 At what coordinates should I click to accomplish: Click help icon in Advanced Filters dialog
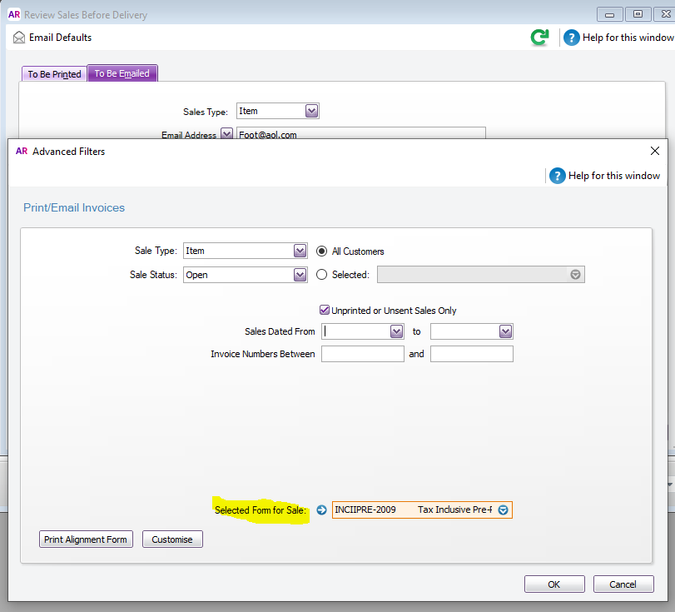point(557,175)
